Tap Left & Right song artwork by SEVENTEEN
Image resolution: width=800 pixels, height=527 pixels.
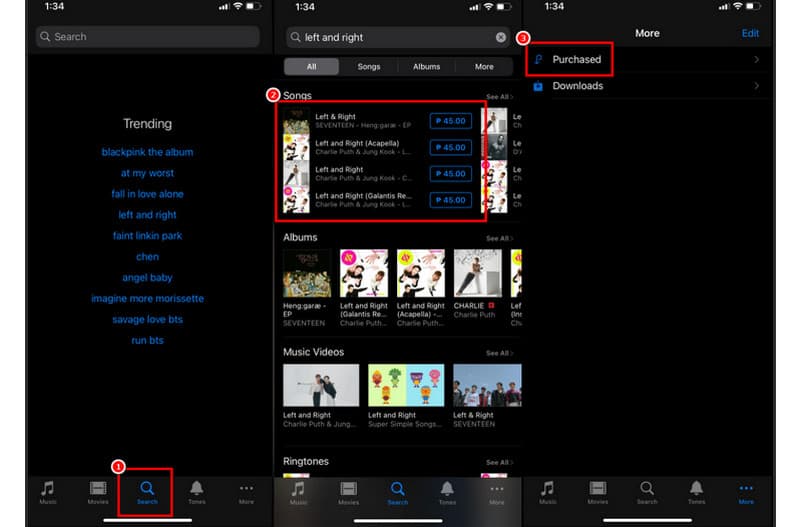296,121
